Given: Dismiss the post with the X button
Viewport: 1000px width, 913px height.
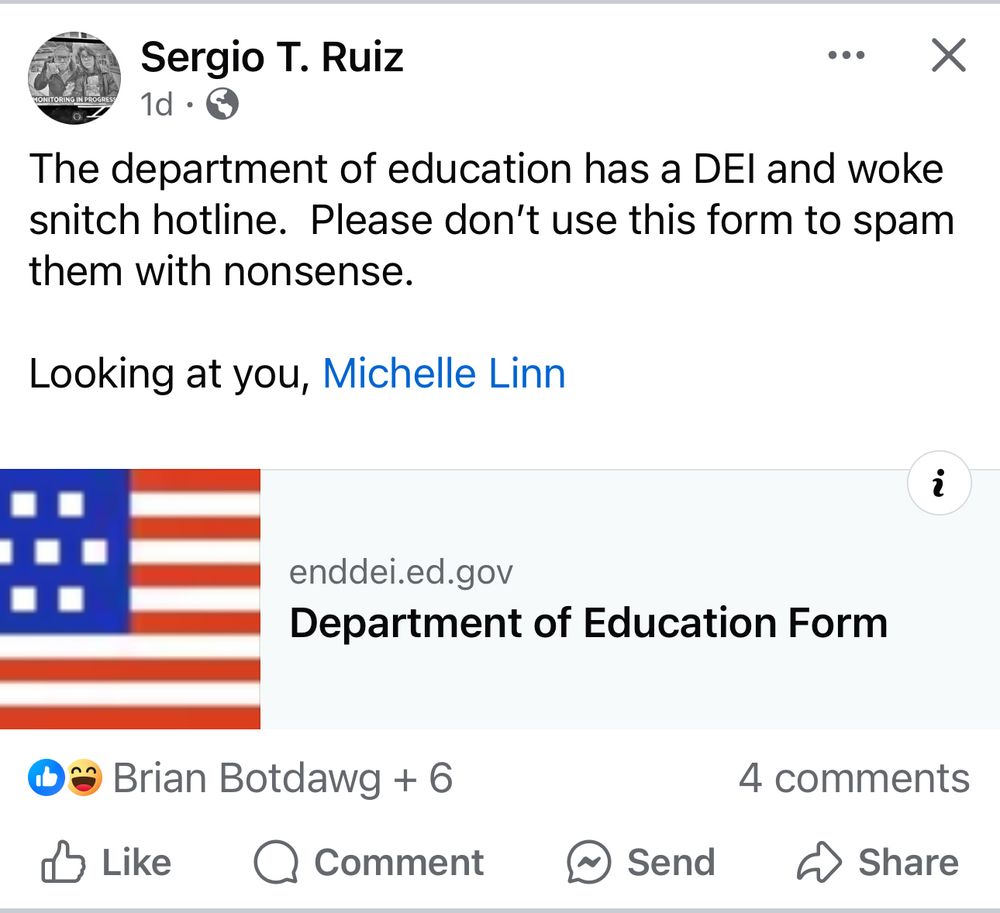Looking at the screenshot, I should tap(947, 56).
